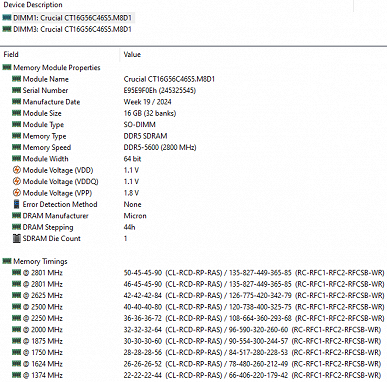Click the SDRAM Die Count chip icon
This screenshot has height=382, width=387.
coord(16,238)
